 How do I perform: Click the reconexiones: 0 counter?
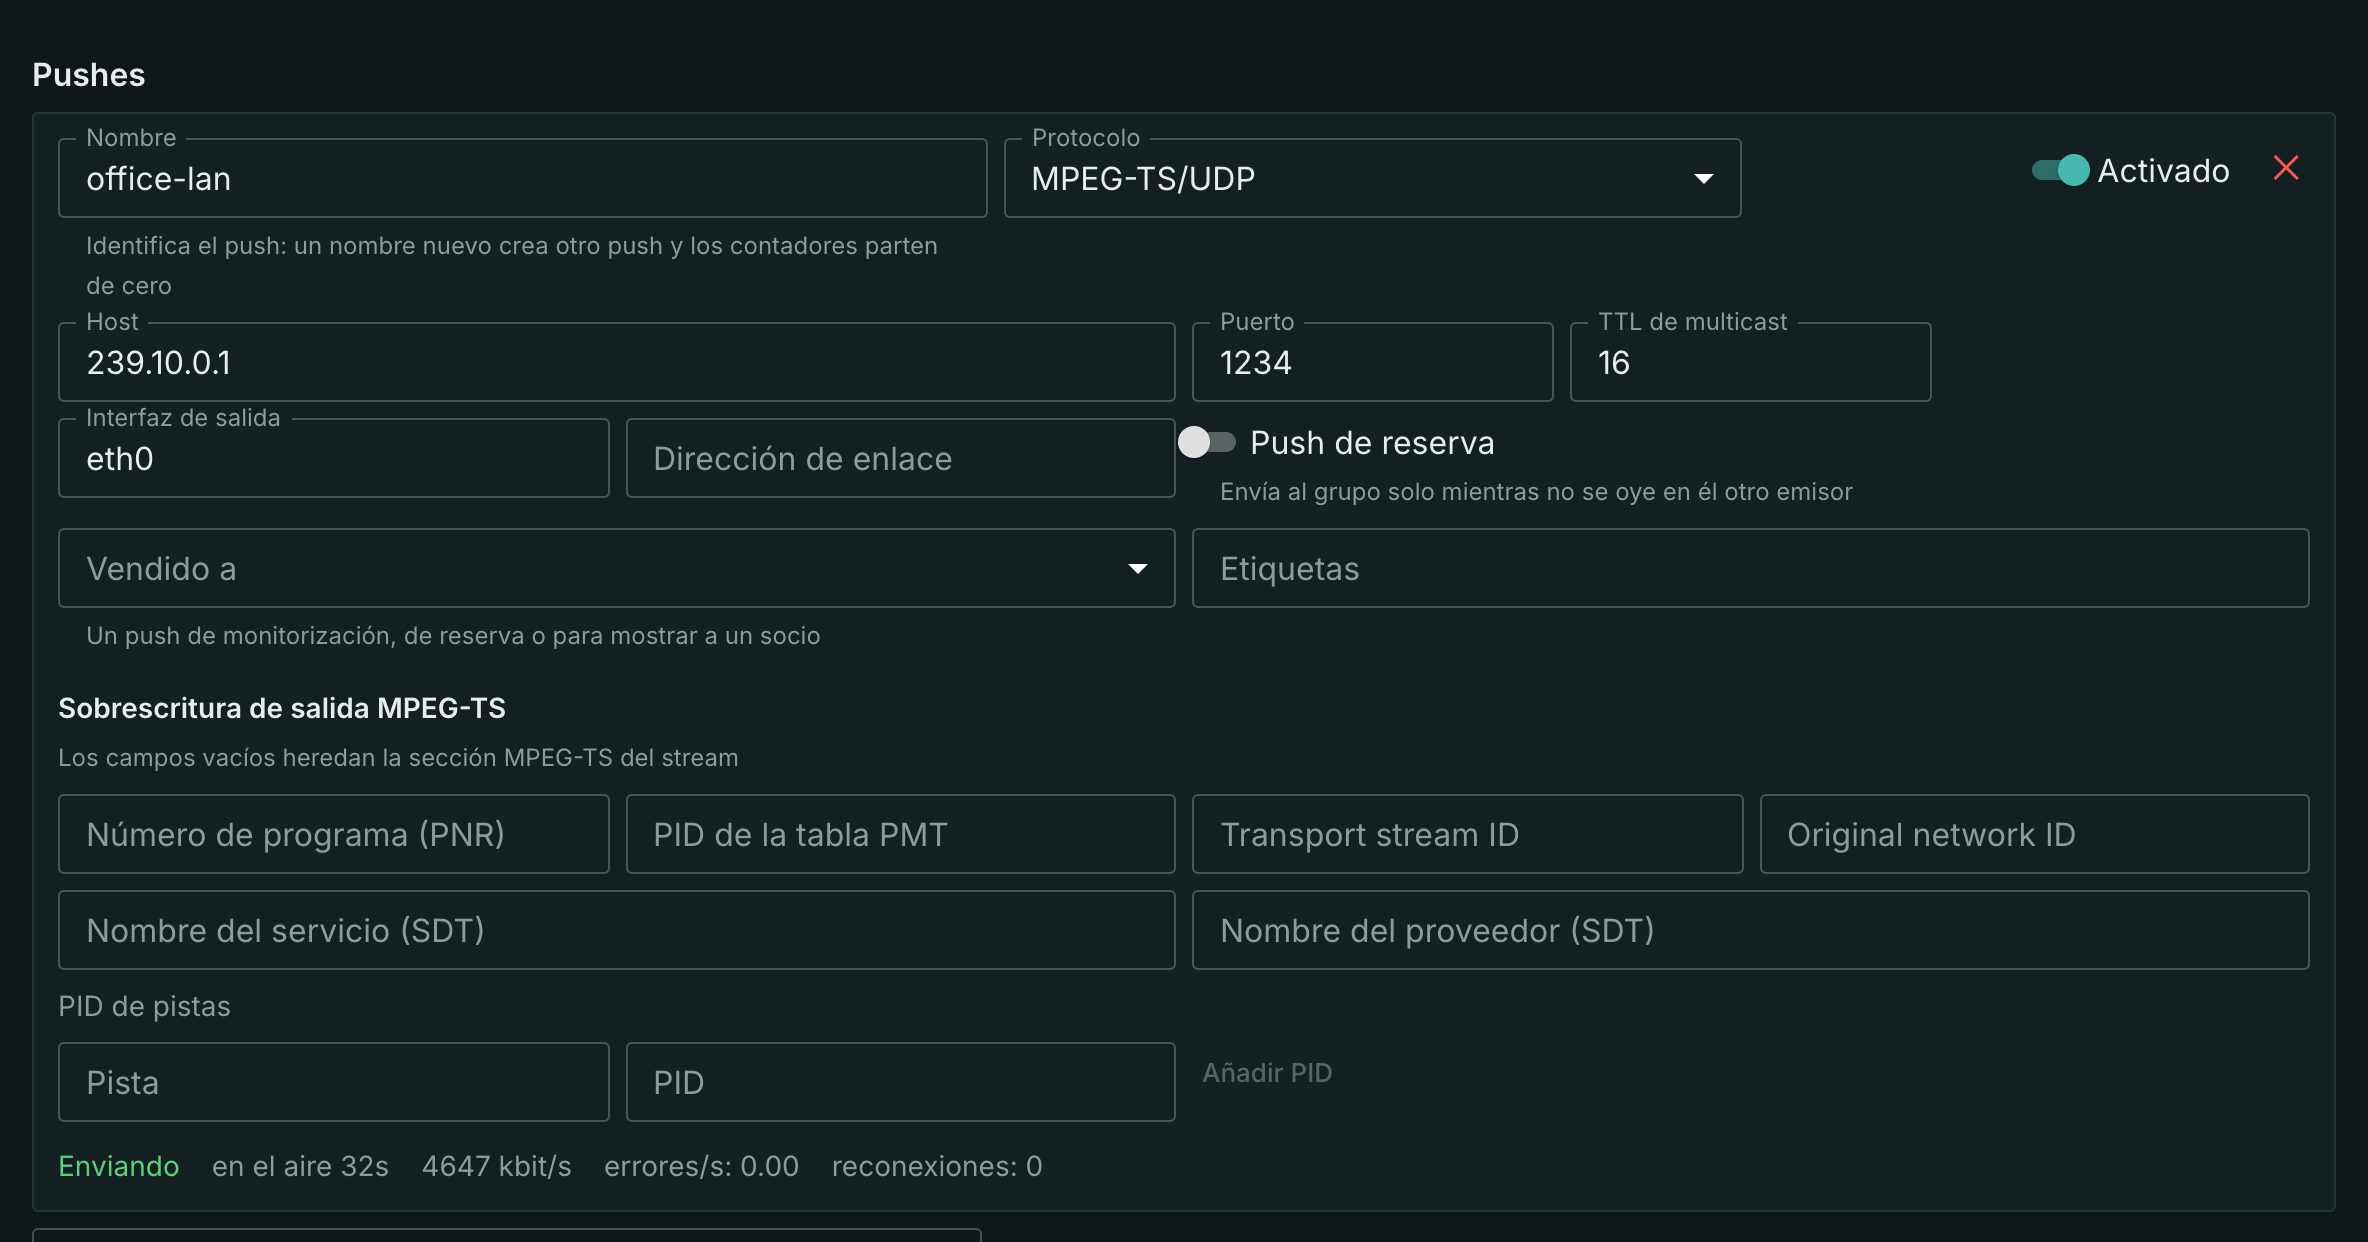937,1166
